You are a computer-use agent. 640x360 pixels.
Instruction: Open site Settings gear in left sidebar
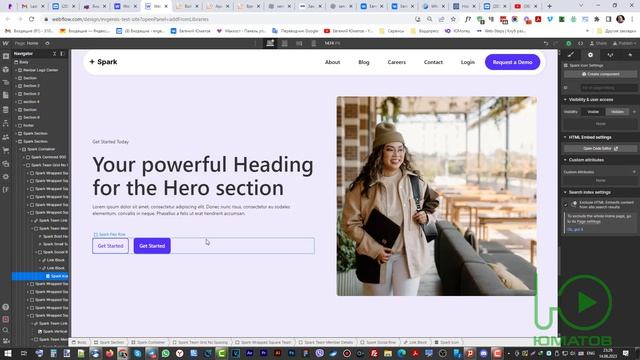pyautogui.click(x=6, y=177)
